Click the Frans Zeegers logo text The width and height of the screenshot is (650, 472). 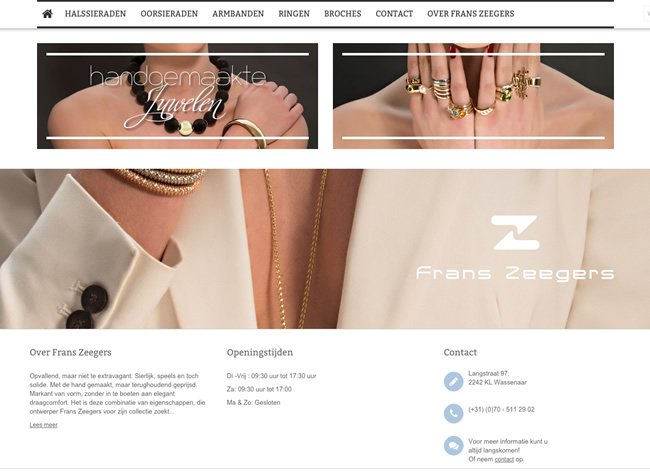pos(515,274)
